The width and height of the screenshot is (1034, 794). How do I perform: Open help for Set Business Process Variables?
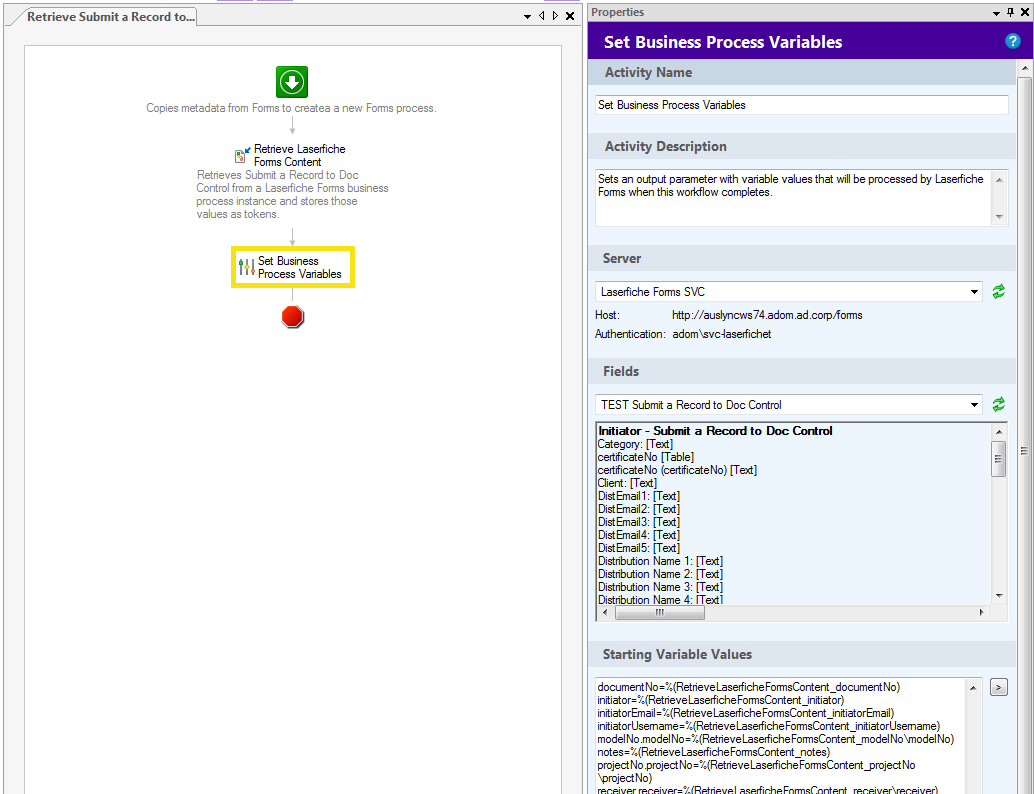pos(1012,41)
